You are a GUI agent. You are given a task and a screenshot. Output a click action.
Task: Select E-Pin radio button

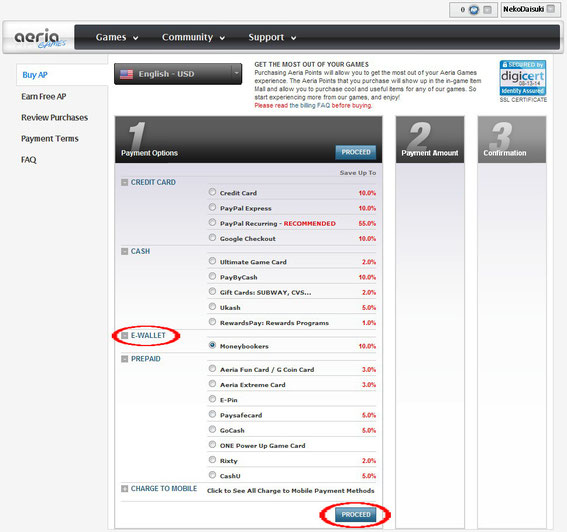pyautogui.click(x=212, y=399)
